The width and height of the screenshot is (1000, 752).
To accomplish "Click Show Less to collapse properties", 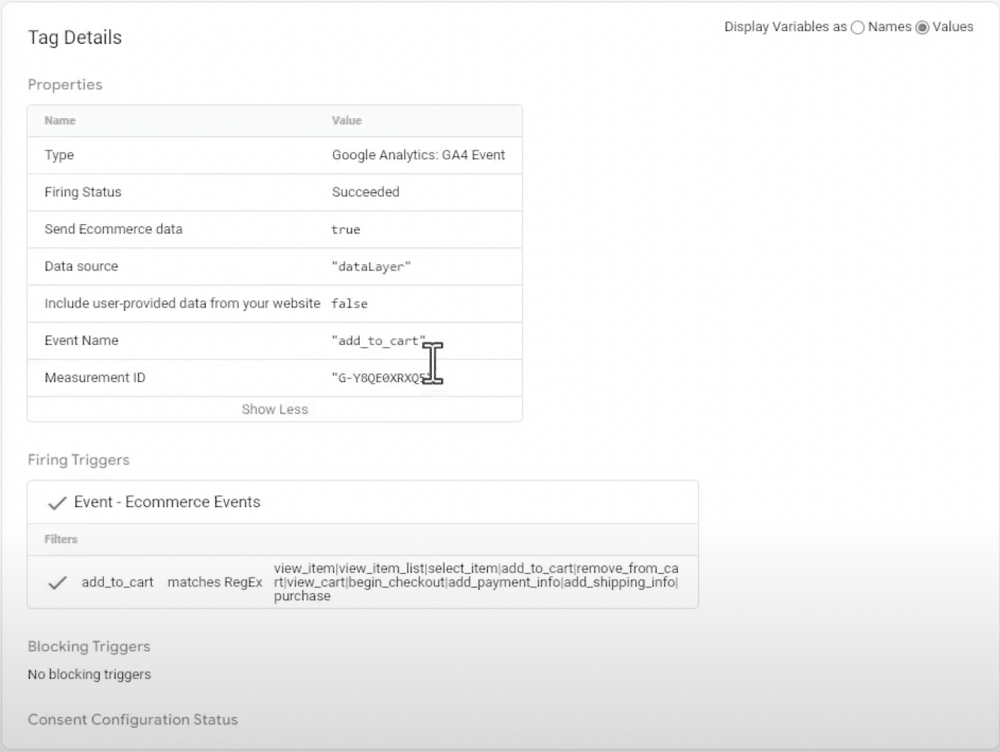I will 274,409.
